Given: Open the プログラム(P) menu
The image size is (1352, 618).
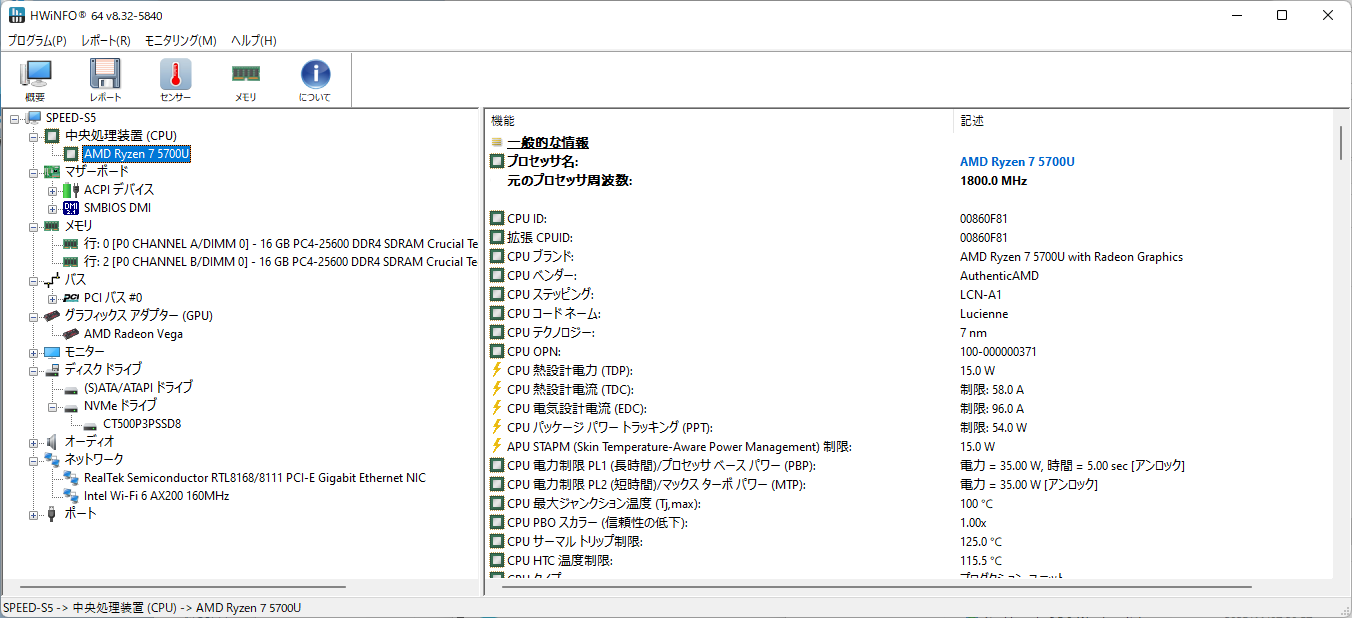Looking at the screenshot, I should 37,41.
